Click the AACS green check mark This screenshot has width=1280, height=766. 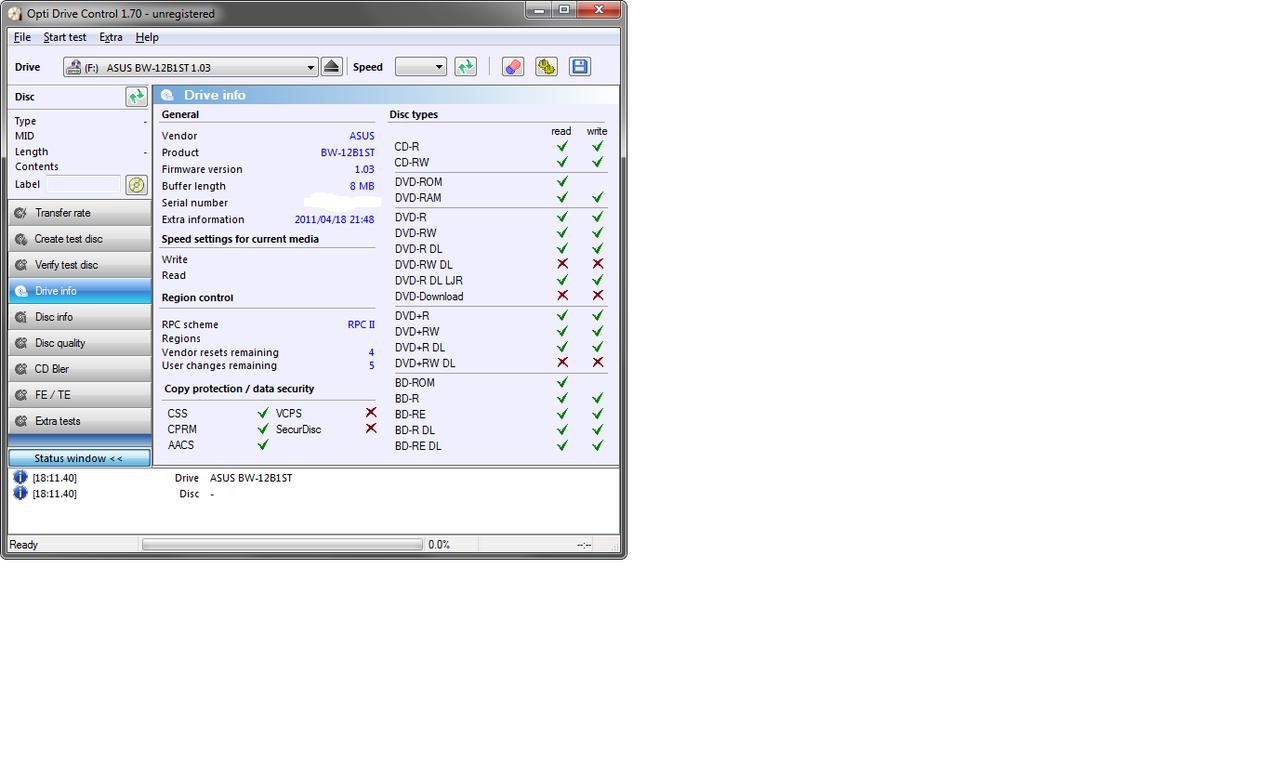(263, 445)
